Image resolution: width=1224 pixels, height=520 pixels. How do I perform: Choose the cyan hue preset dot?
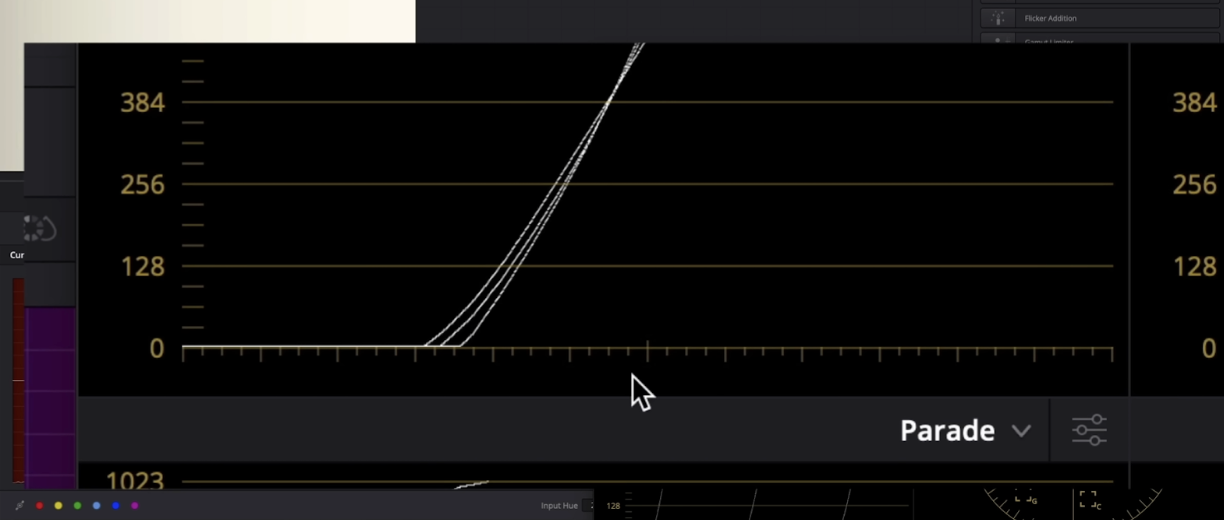(x=97, y=506)
